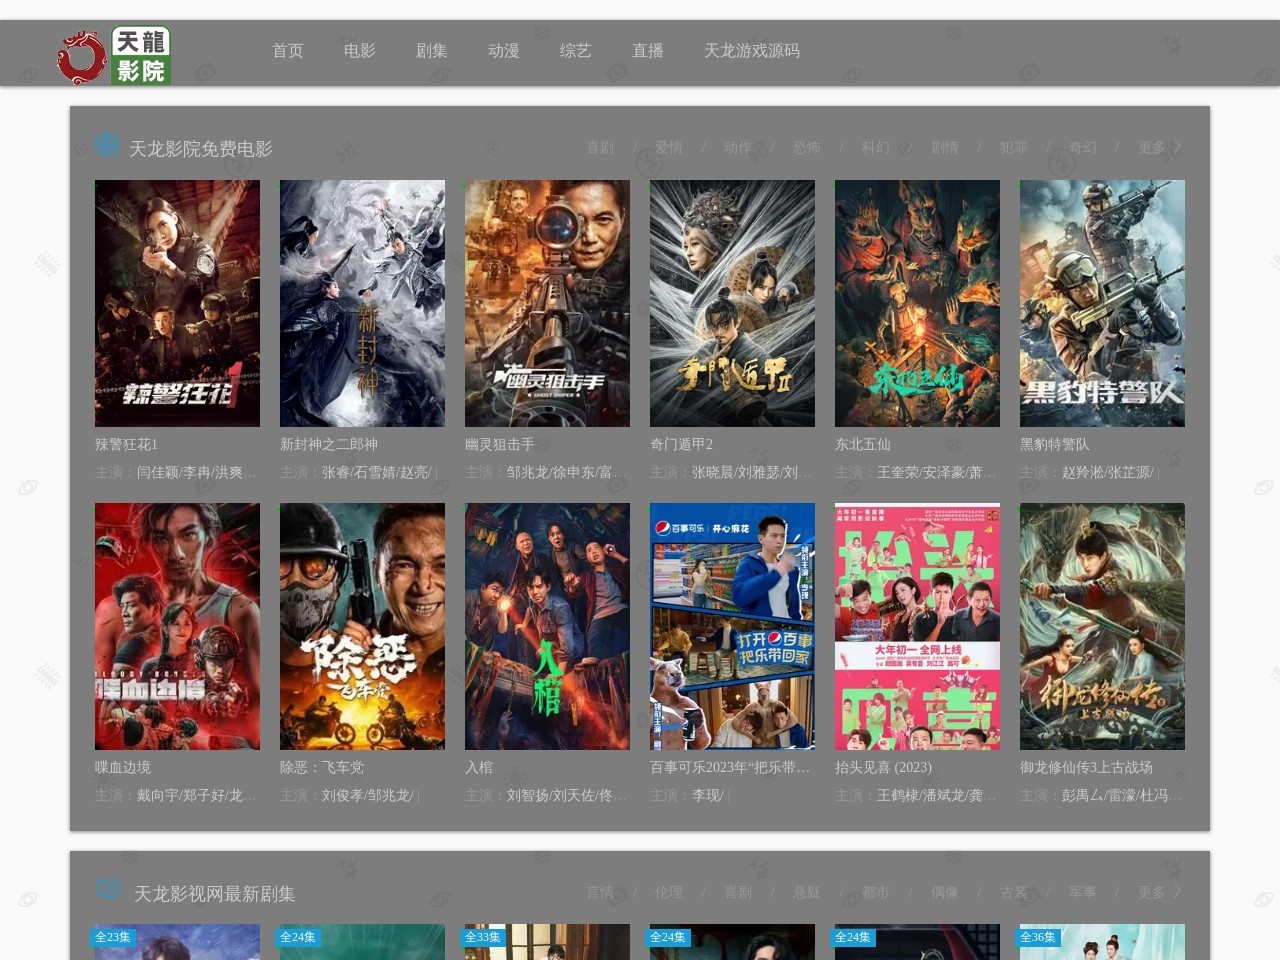This screenshot has width=1280, height=960.
Task: Filter movies by 恐怖 genre
Action: pyautogui.click(x=807, y=147)
